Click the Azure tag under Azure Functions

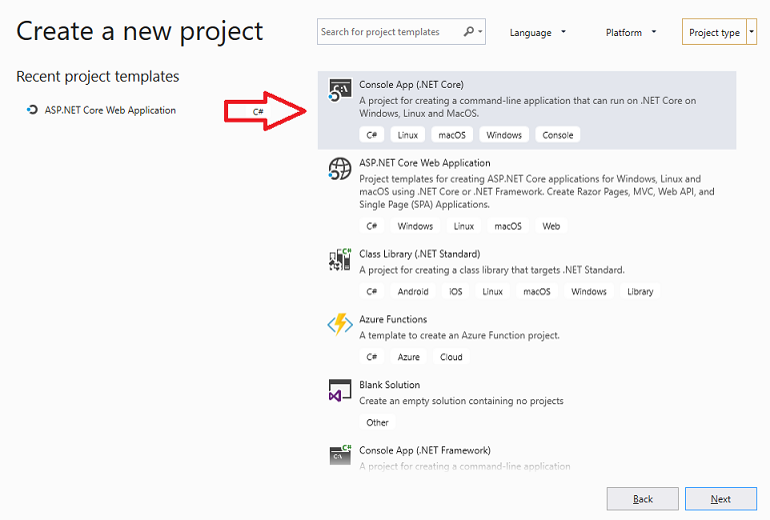409,357
